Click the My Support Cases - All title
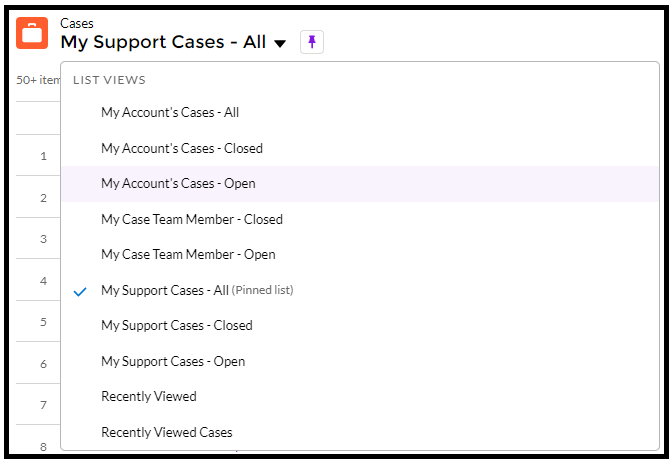 tap(163, 42)
